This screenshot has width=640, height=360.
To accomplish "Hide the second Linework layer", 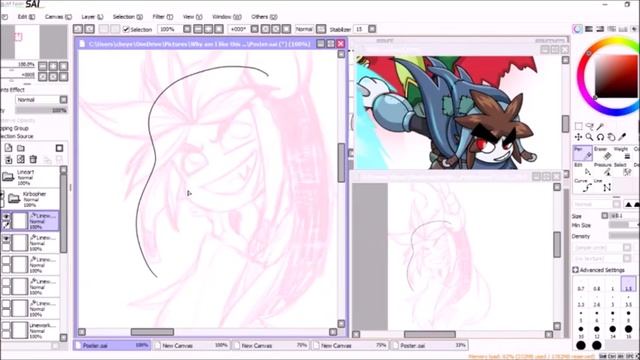I will [6, 238].
